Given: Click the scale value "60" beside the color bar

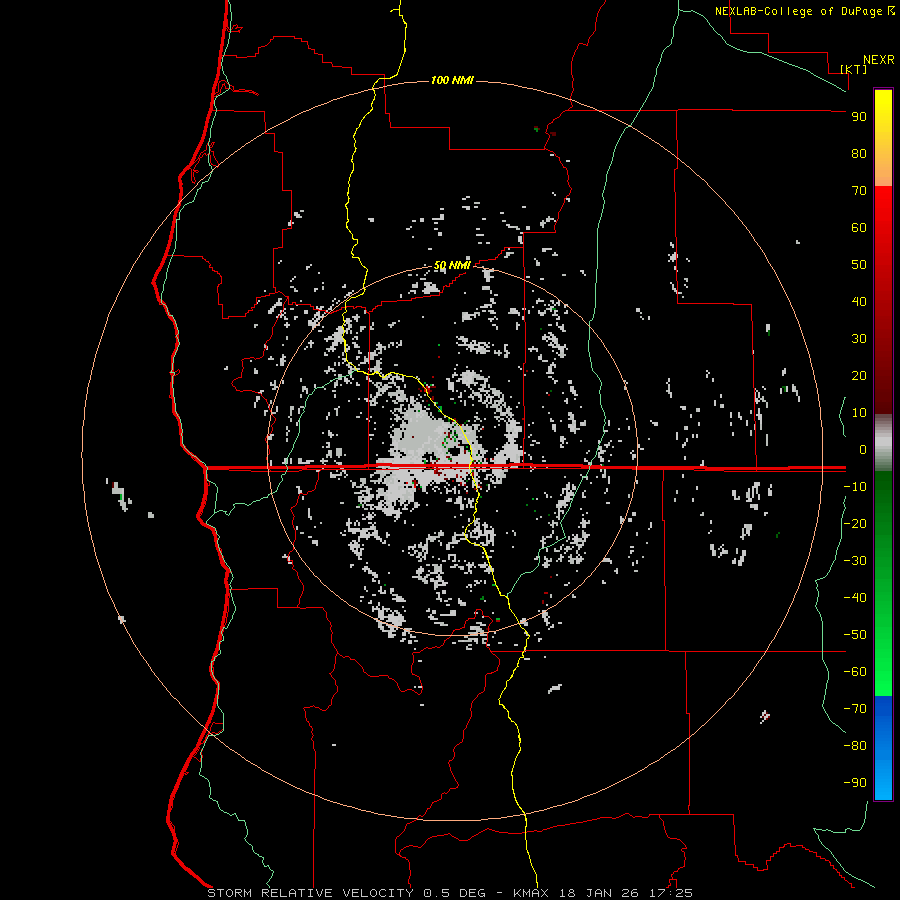Looking at the screenshot, I should click(x=859, y=227).
